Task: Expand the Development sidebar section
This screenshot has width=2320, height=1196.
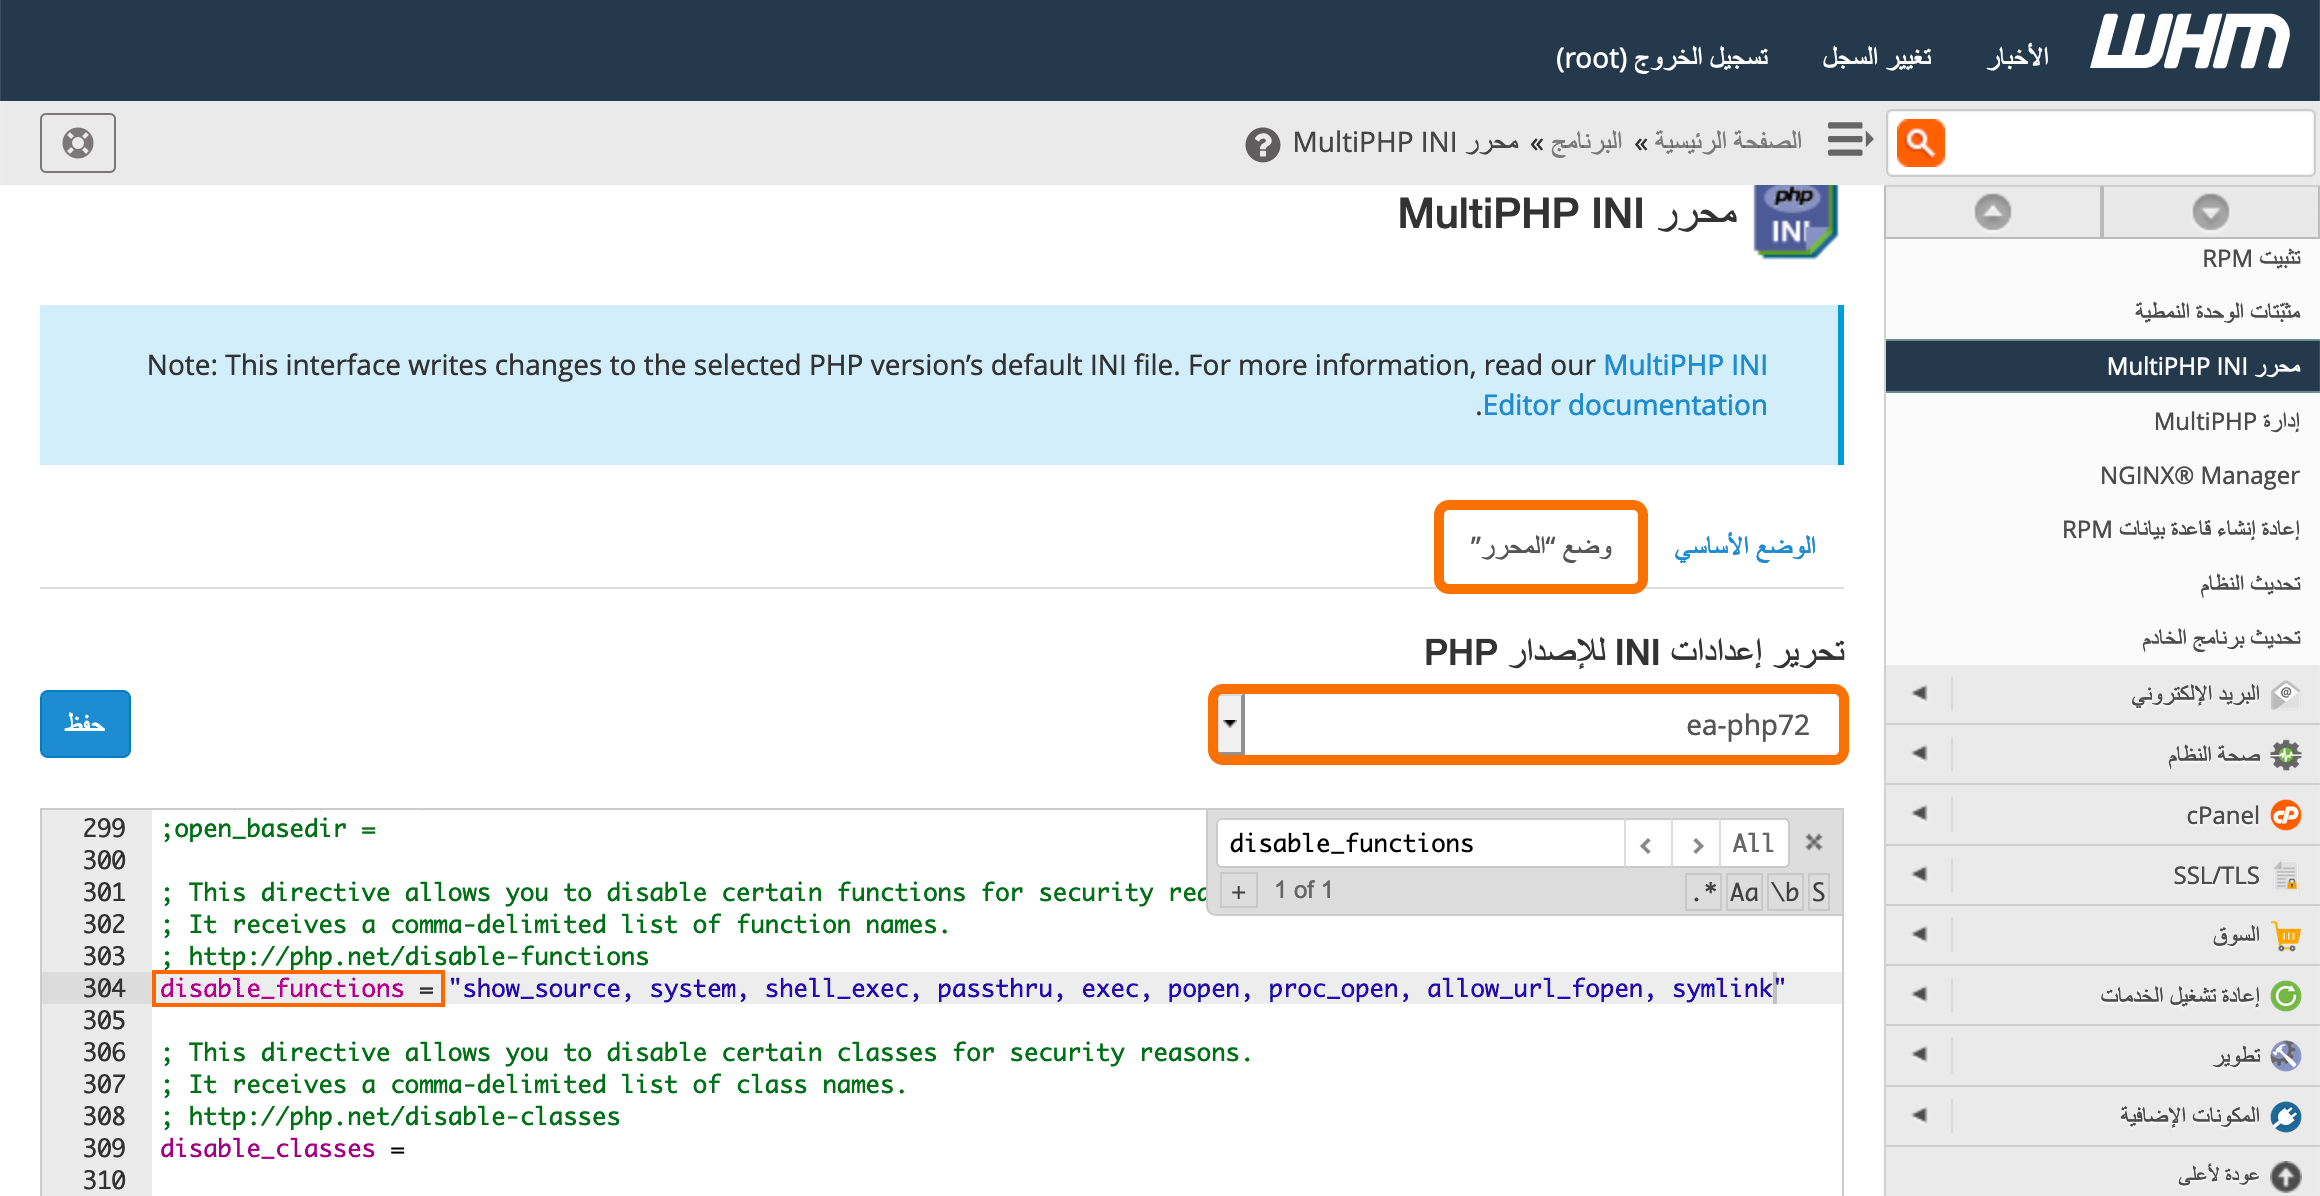Action: pos(1919,1054)
